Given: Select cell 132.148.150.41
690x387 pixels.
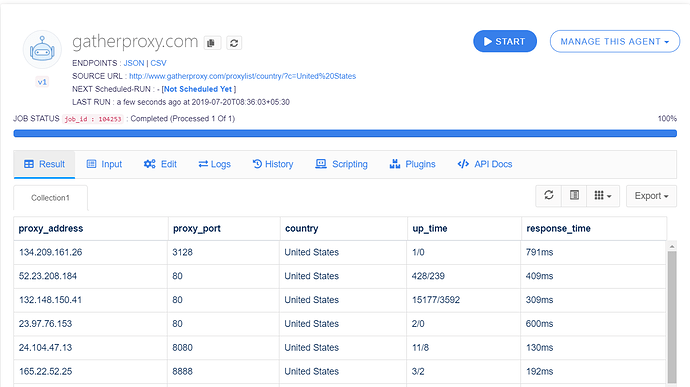Looking at the screenshot, I should [x=91, y=300].
